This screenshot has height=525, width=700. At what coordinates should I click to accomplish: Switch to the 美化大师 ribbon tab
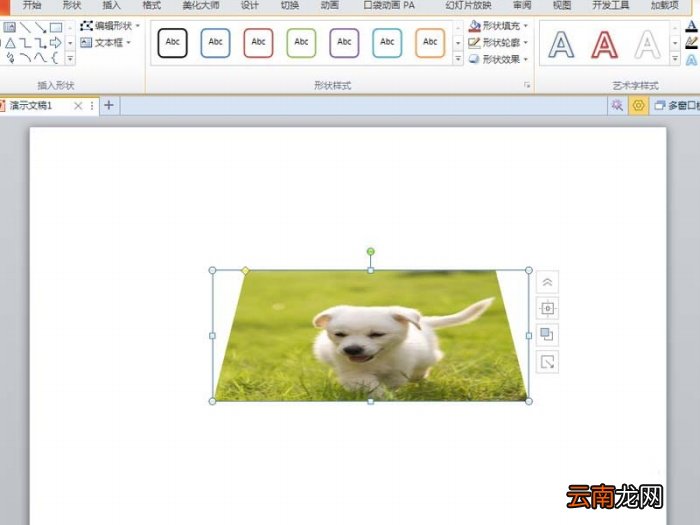point(201,5)
